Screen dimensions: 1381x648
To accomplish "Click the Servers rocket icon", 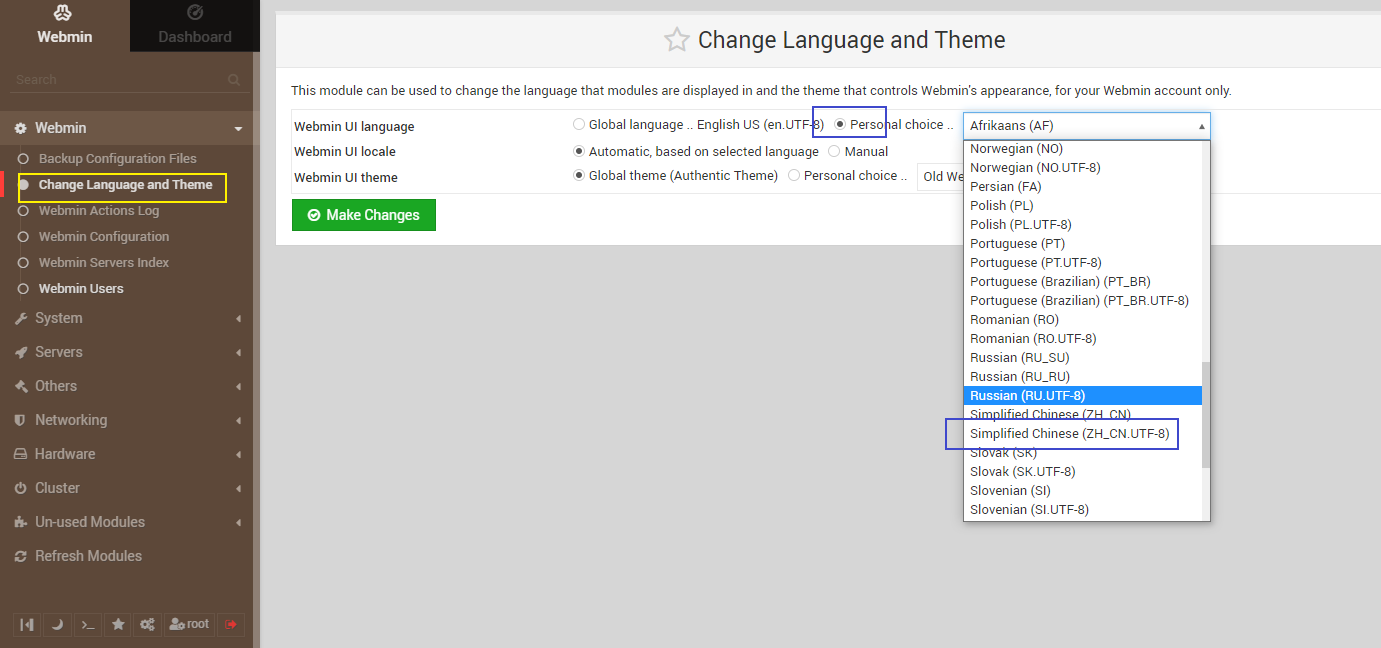I will pyautogui.click(x=20, y=352).
